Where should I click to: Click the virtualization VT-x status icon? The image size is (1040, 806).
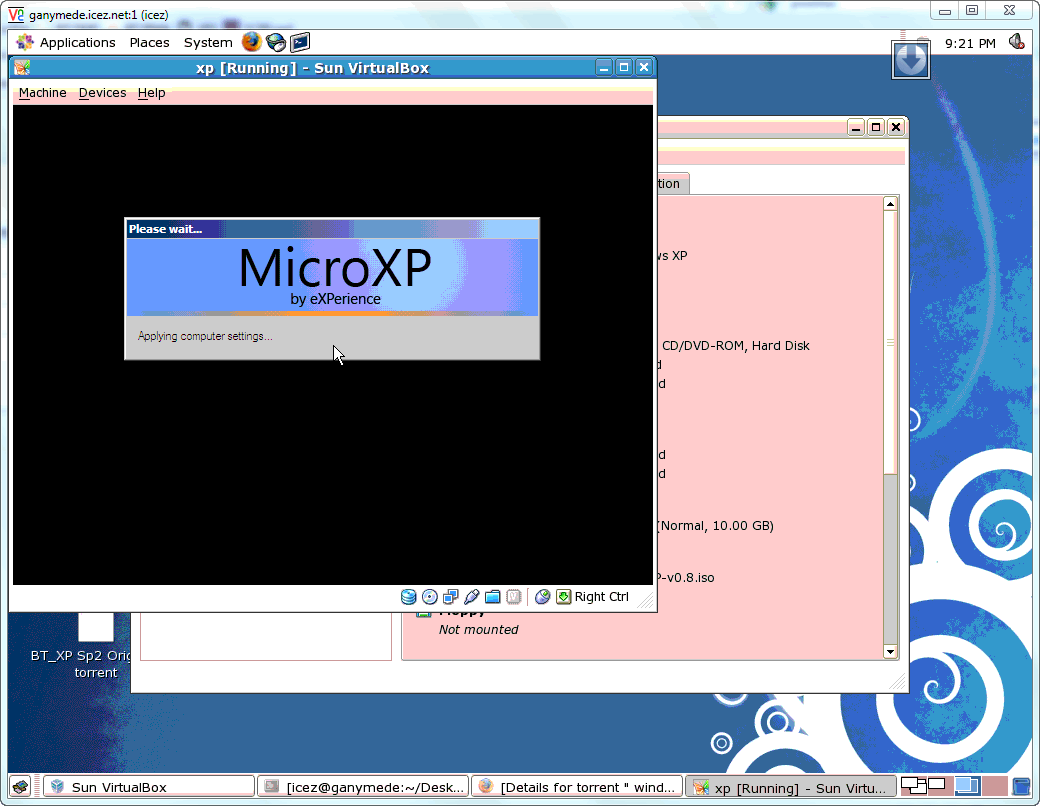[x=514, y=597]
